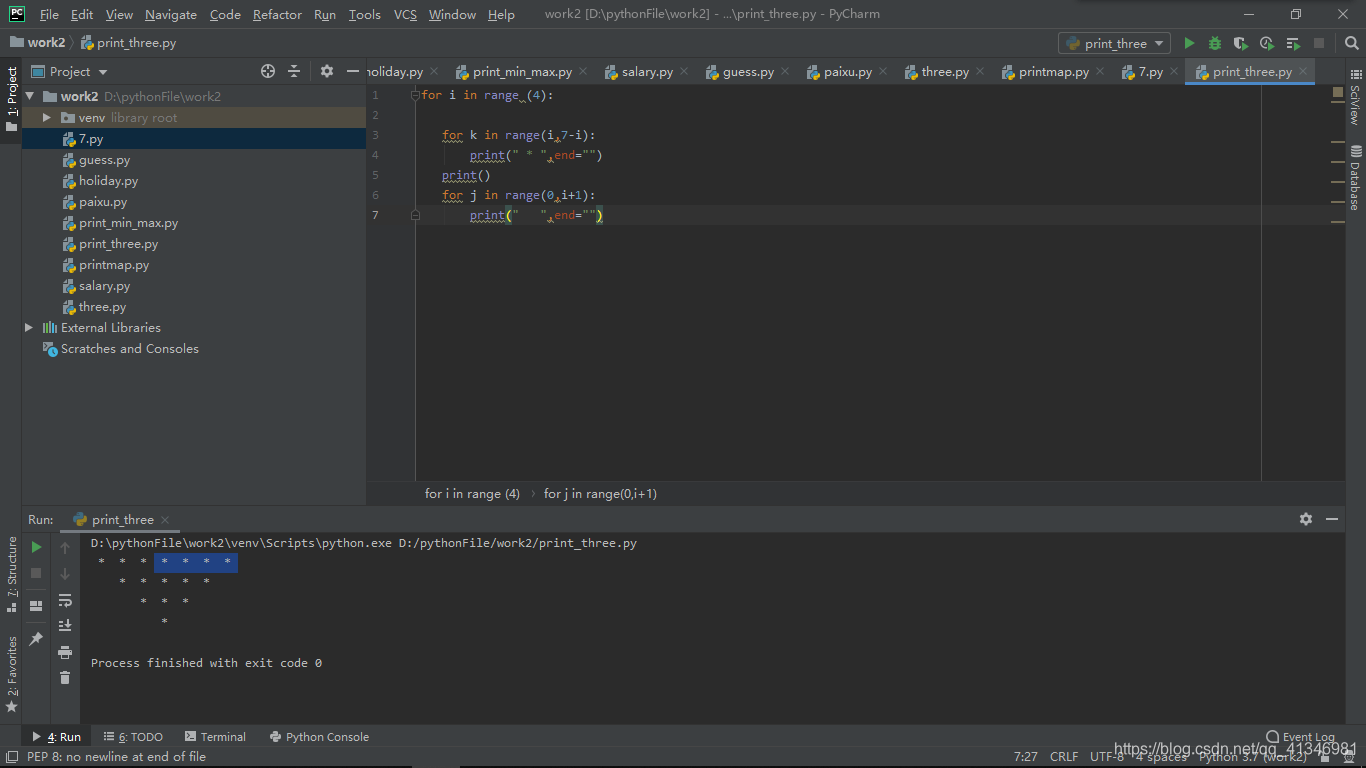This screenshot has height=768, width=1366.
Task: Open the Terminal tool window
Action: pyautogui.click(x=214, y=737)
